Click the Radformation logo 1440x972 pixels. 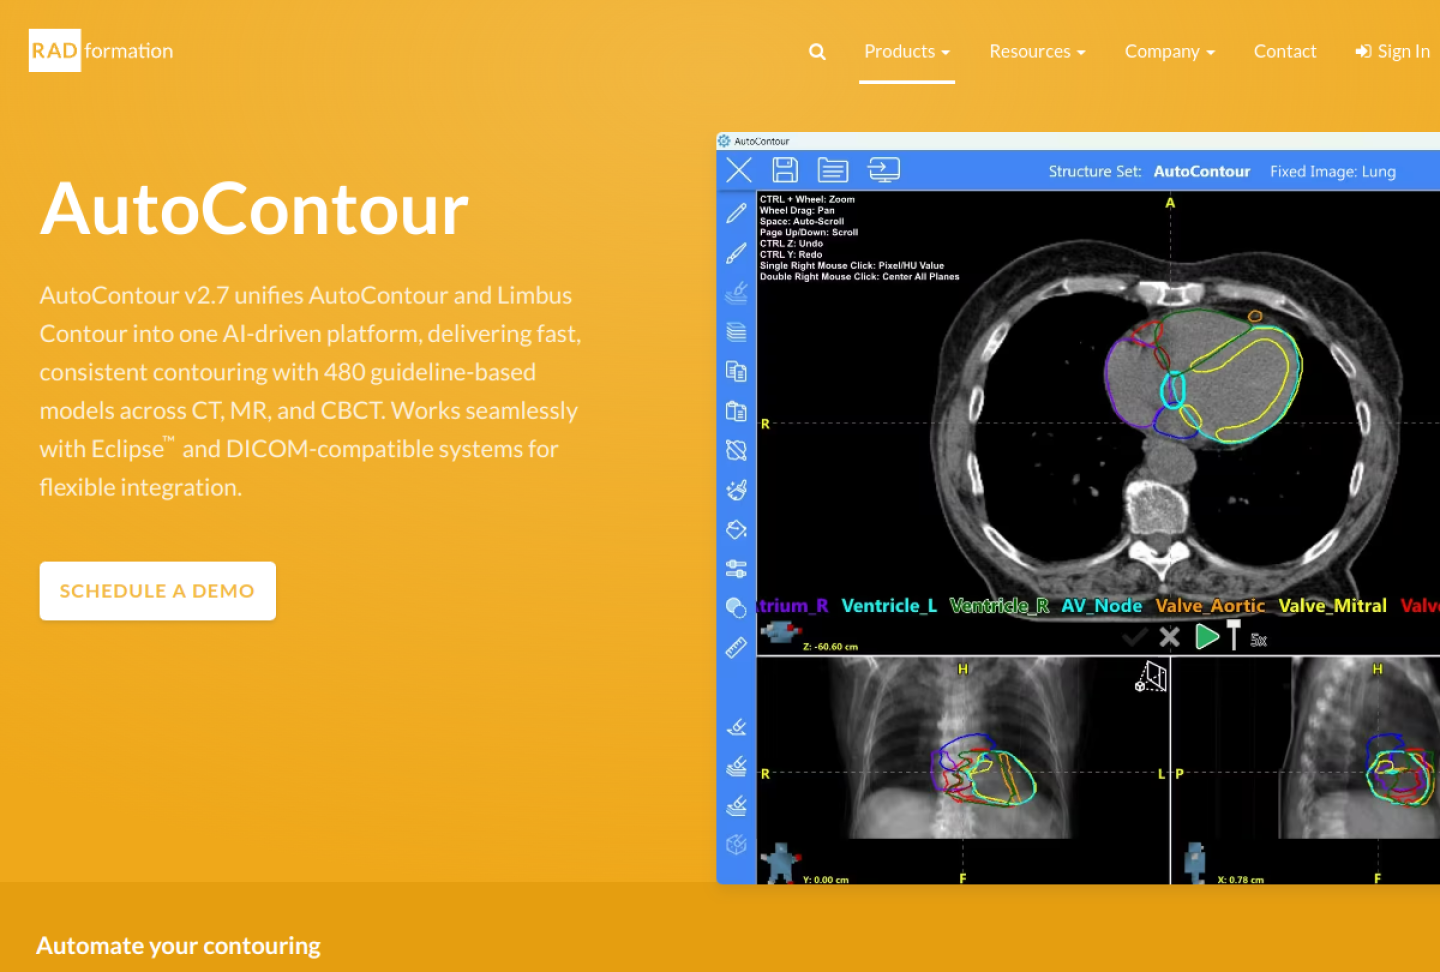pos(101,51)
